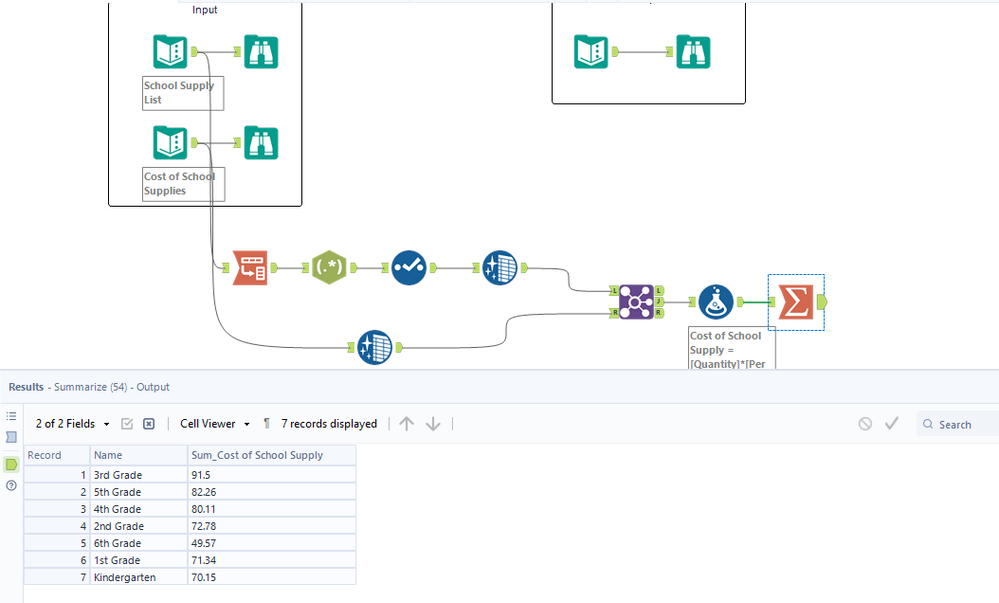Select the Summarize tool
The width and height of the screenshot is (999, 603).
pyautogui.click(x=796, y=302)
